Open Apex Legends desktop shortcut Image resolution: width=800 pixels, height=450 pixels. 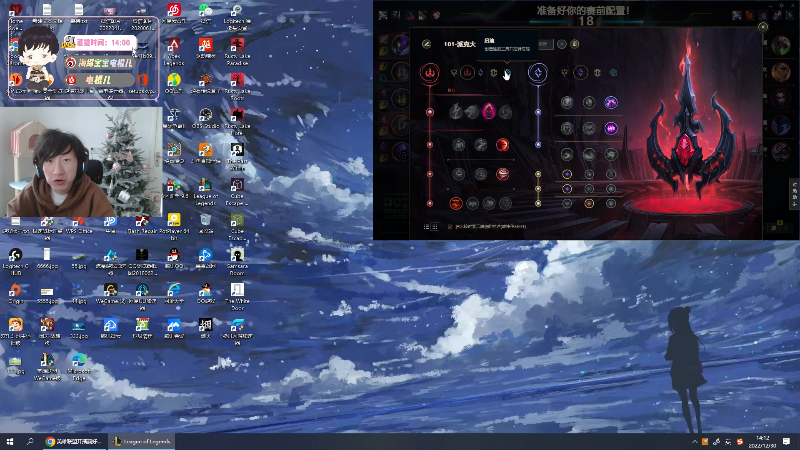point(174,52)
